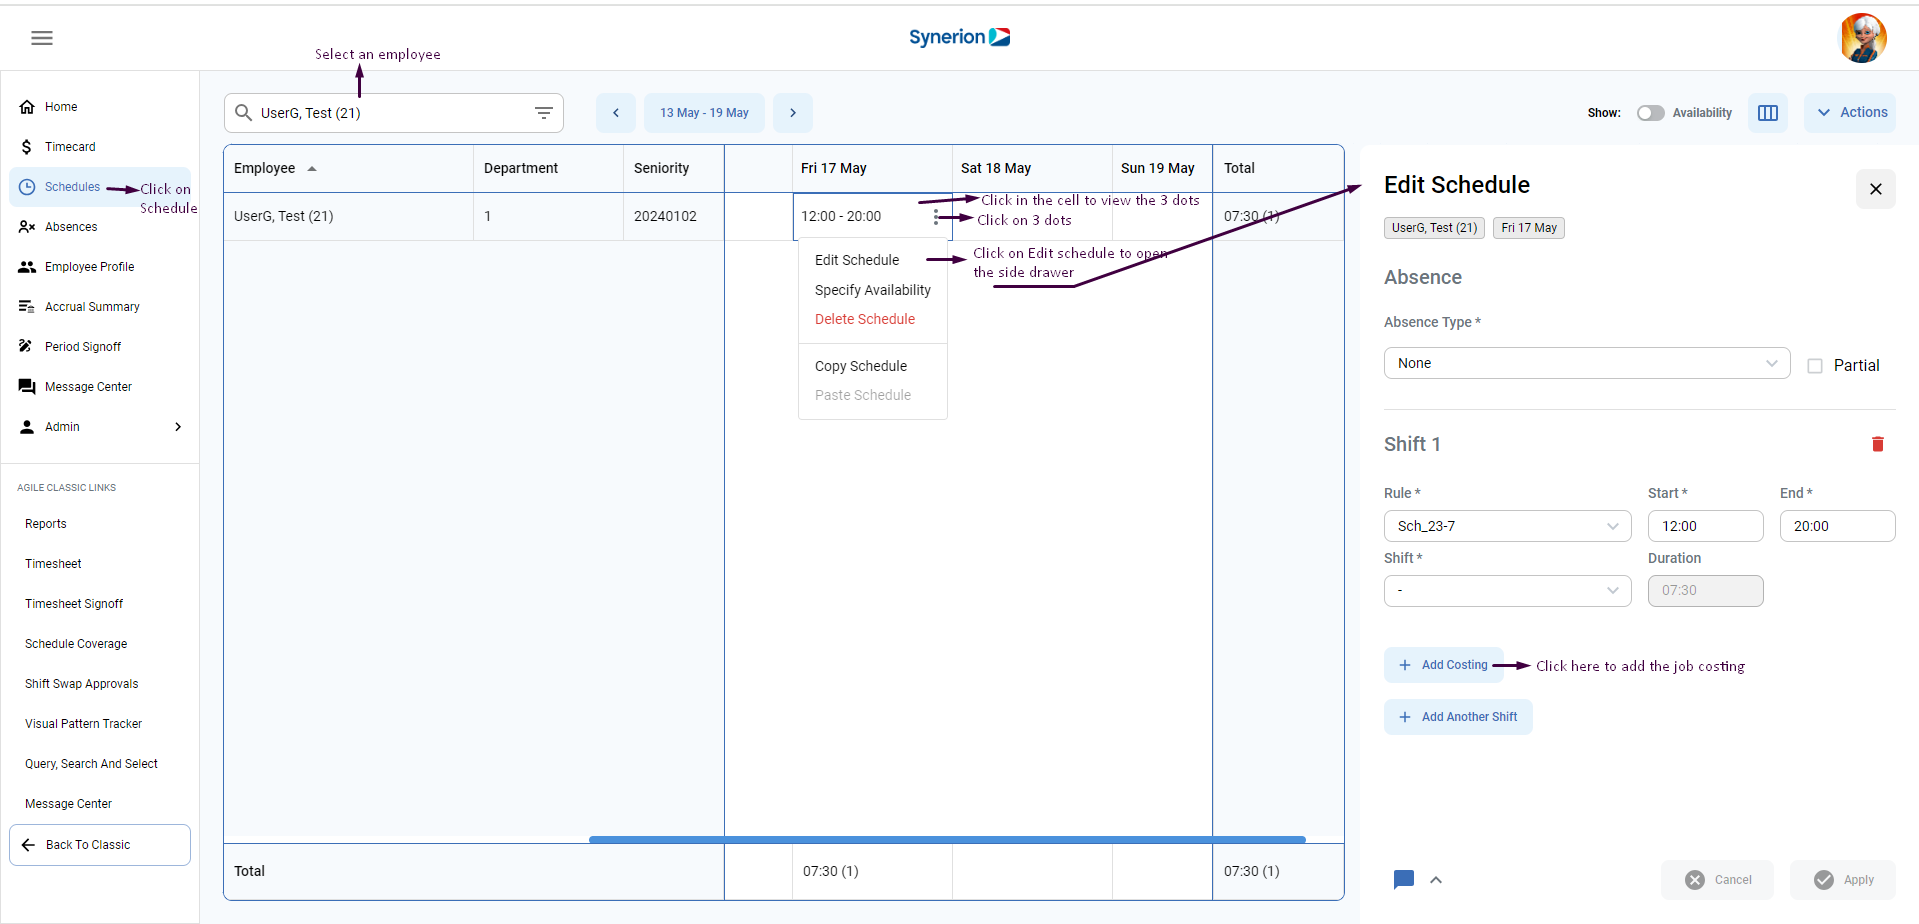Open Shift Swap Approvals link
This screenshot has width=1919, height=924.
[x=82, y=684]
